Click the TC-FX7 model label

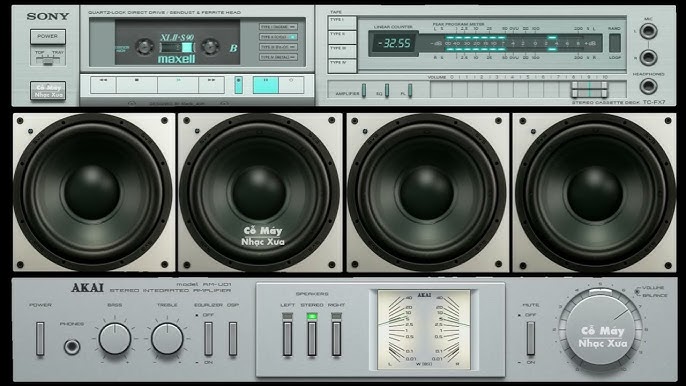pyautogui.click(x=654, y=102)
